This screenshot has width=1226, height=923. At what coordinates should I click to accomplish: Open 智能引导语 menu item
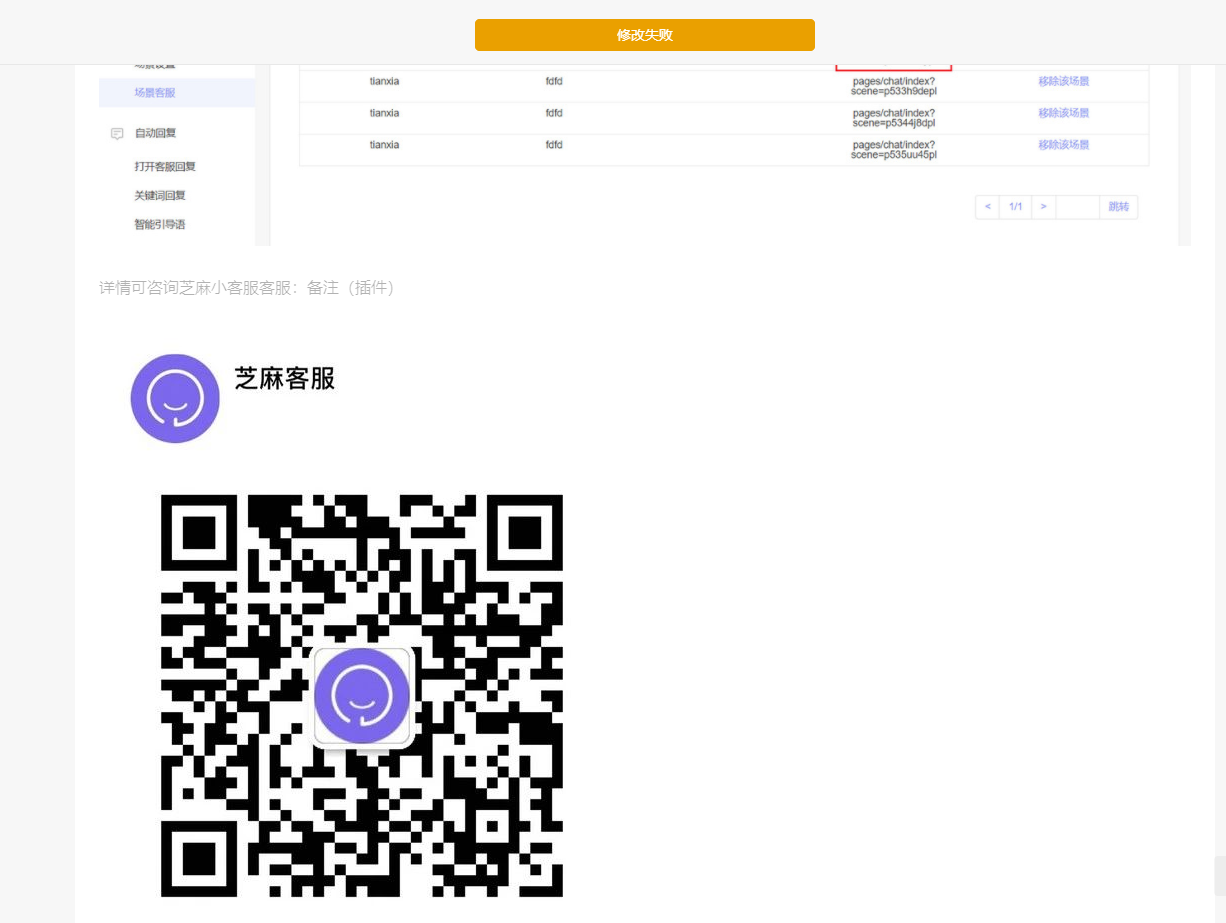[160, 224]
